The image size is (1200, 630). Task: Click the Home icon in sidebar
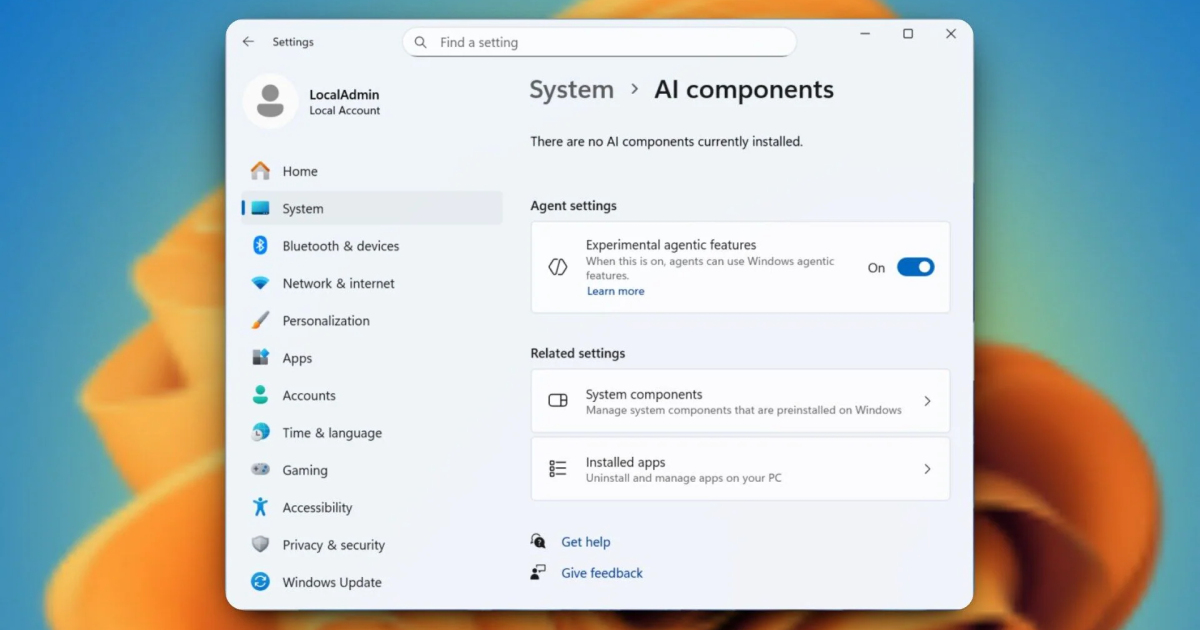point(260,171)
